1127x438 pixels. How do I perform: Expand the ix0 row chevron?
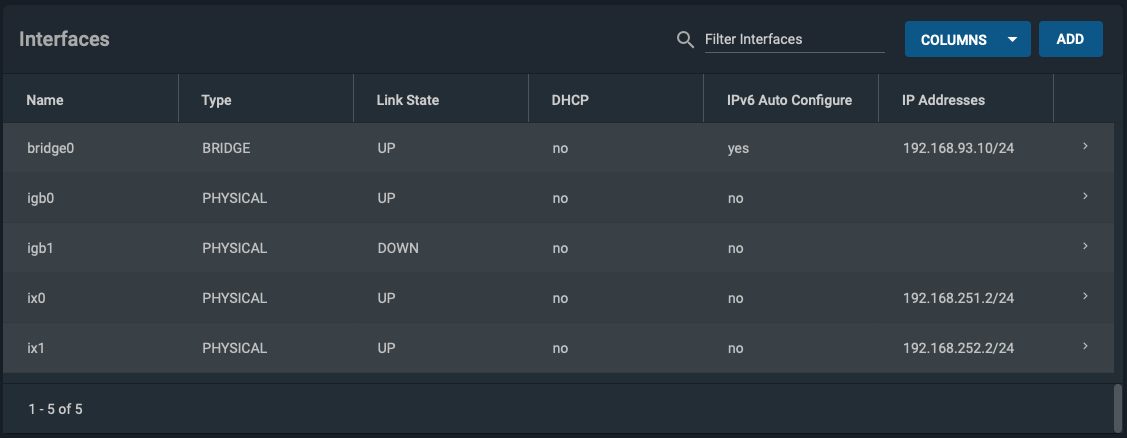(x=1085, y=296)
